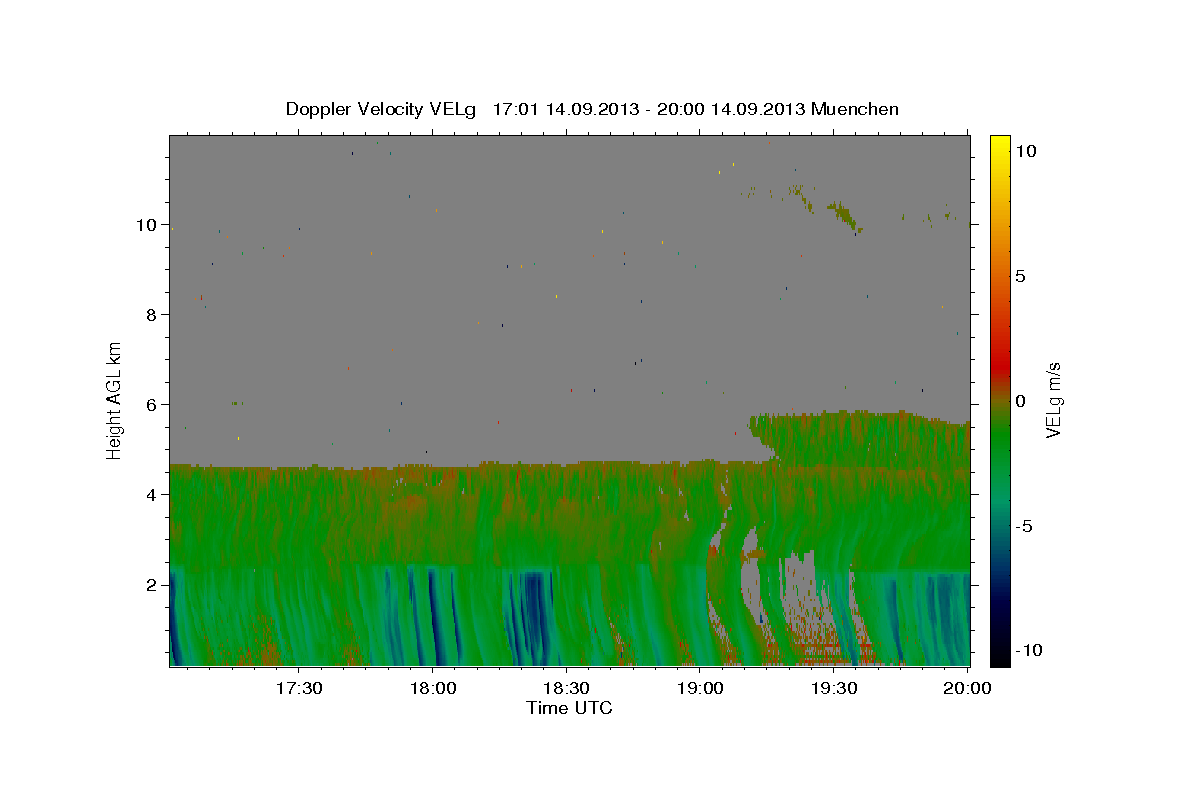Click the height axis label 2
The width and height of the screenshot is (1200, 800).
151,585
